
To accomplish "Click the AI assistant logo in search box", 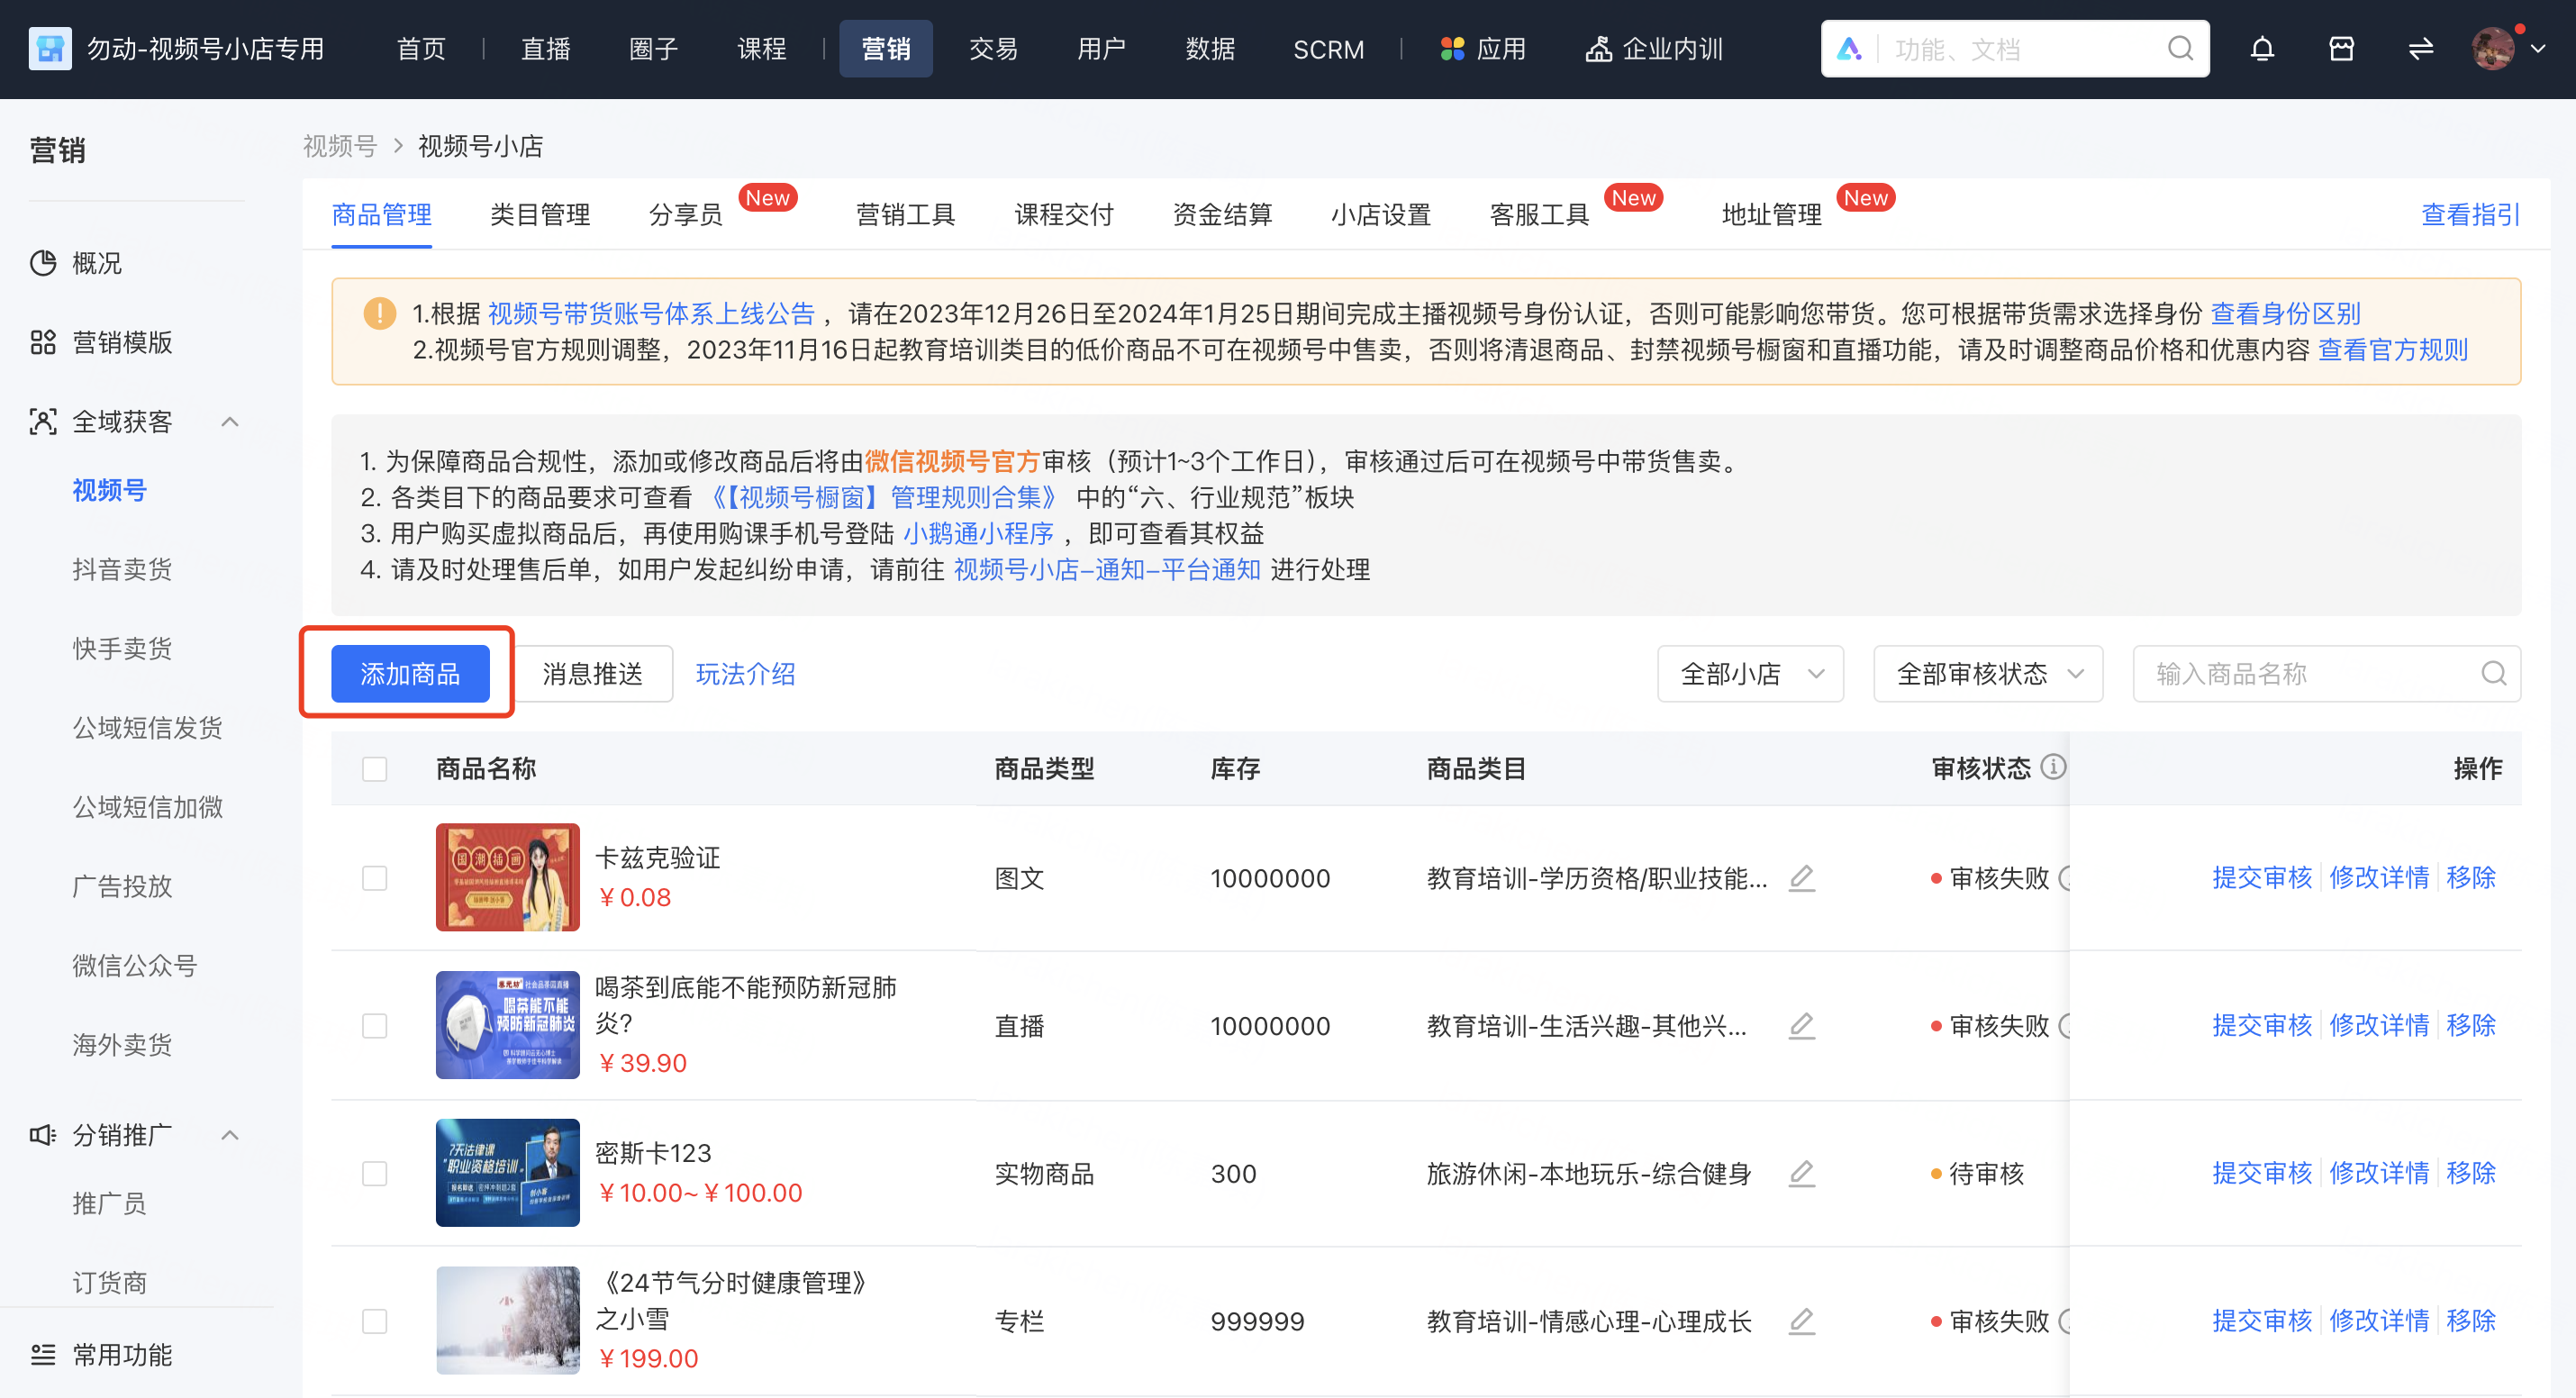I will (1849, 48).
